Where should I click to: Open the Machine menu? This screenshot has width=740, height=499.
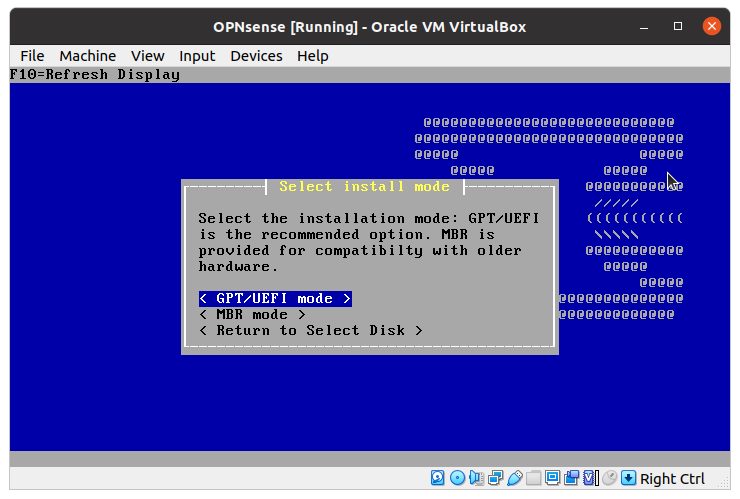click(x=88, y=56)
